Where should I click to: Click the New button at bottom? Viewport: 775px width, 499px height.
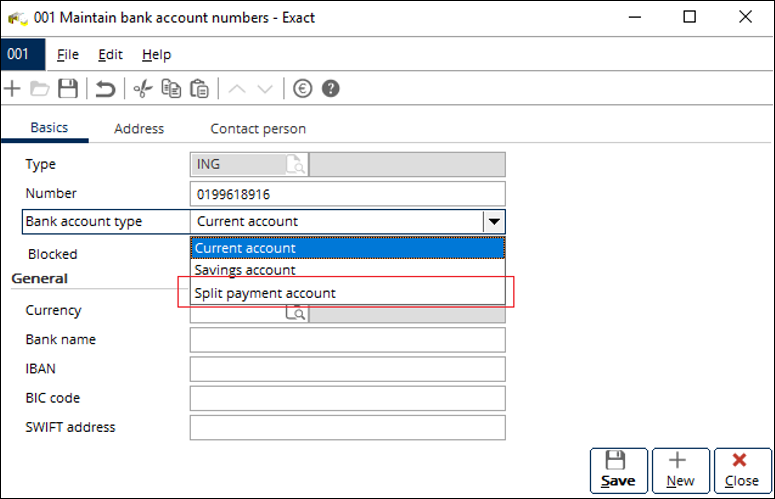click(680, 470)
